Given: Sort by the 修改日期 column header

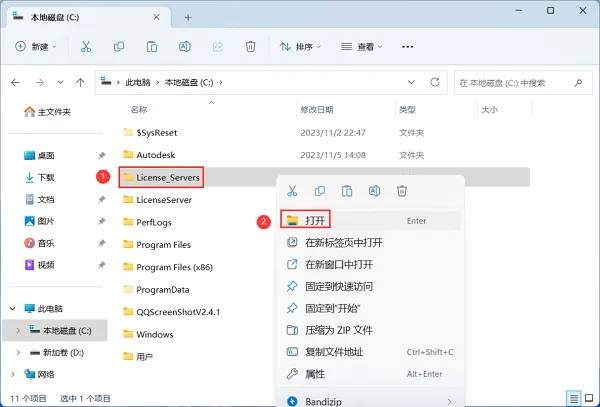Looking at the screenshot, I should (x=317, y=110).
